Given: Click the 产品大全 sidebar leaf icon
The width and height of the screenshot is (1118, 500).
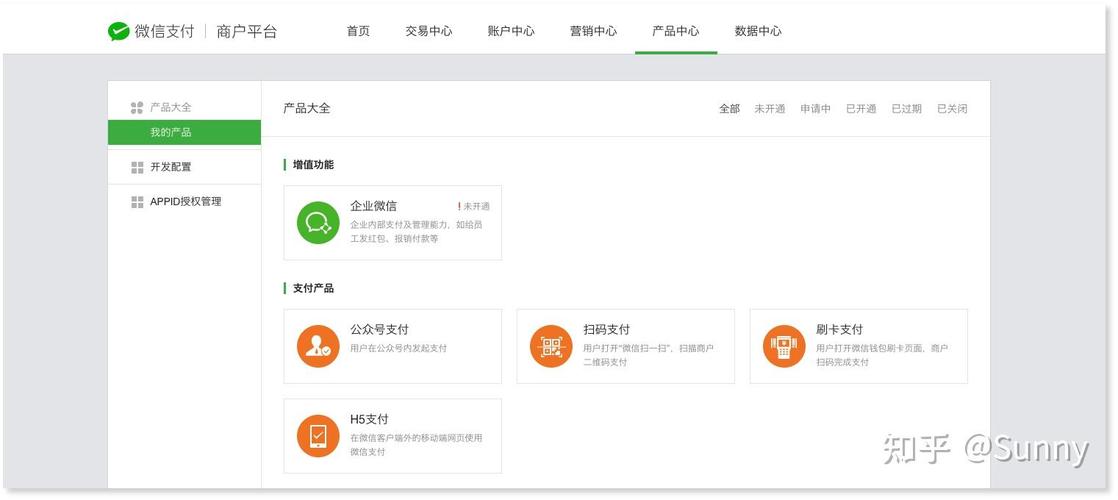Looking at the screenshot, I should click(x=137, y=108).
